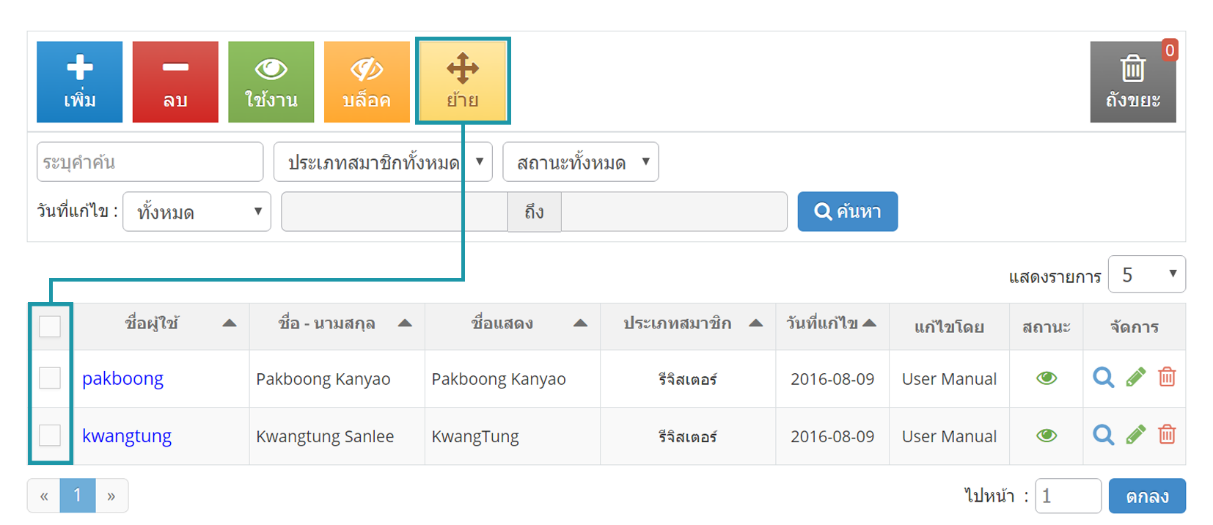The height and width of the screenshot is (525, 1213).
Task: Delete pakboong using the red trash icon
Action: point(1167,378)
